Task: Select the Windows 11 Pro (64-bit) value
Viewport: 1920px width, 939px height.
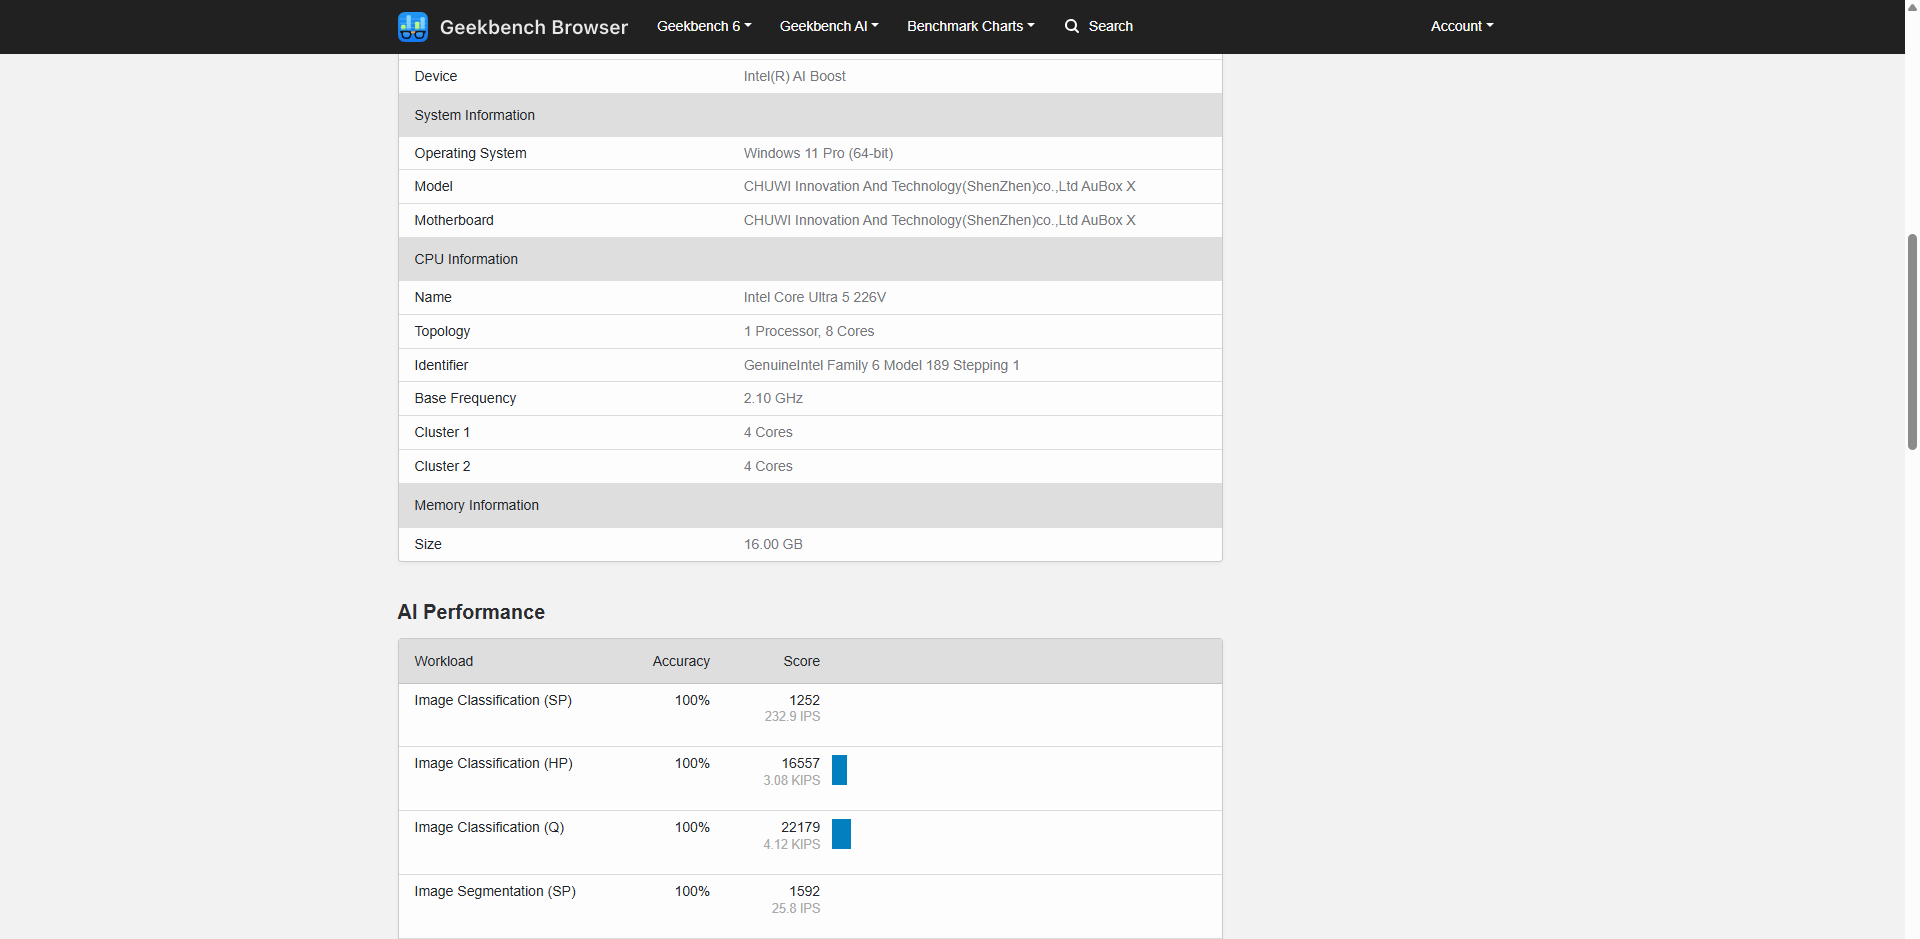Action: pyautogui.click(x=818, y=153)
